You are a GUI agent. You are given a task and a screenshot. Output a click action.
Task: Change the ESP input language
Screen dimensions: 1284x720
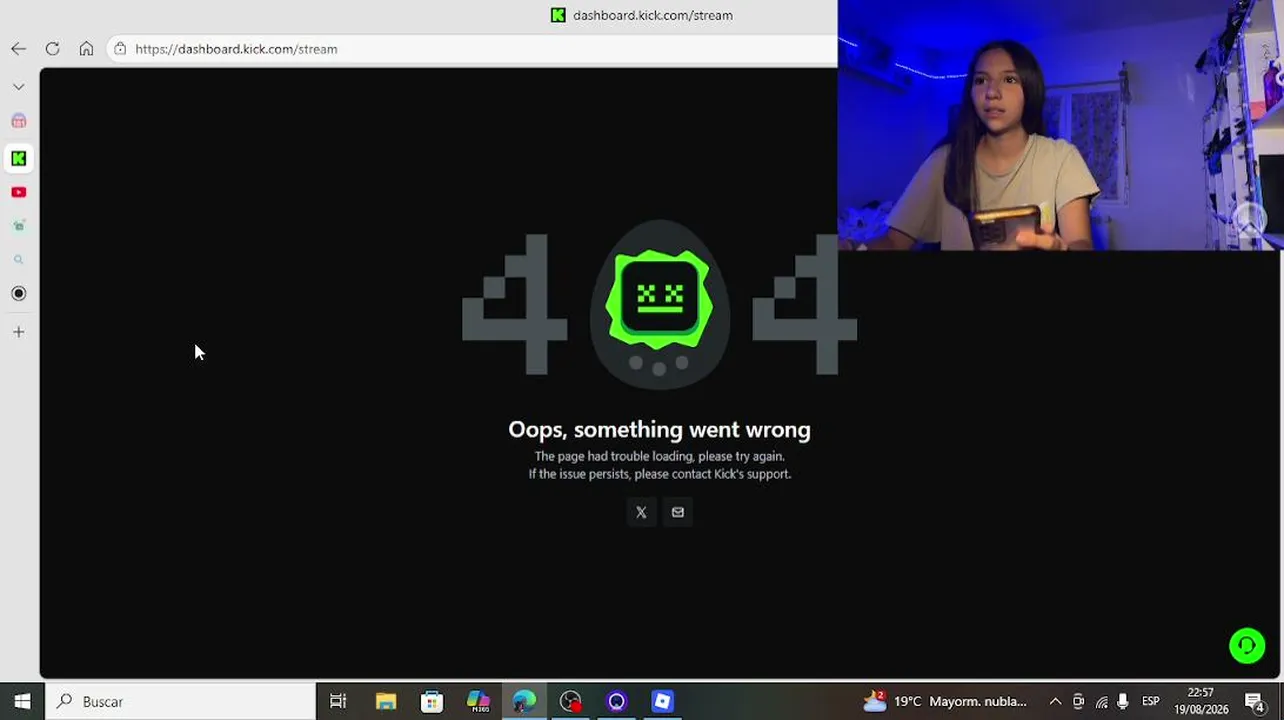tap(1151, 701)
